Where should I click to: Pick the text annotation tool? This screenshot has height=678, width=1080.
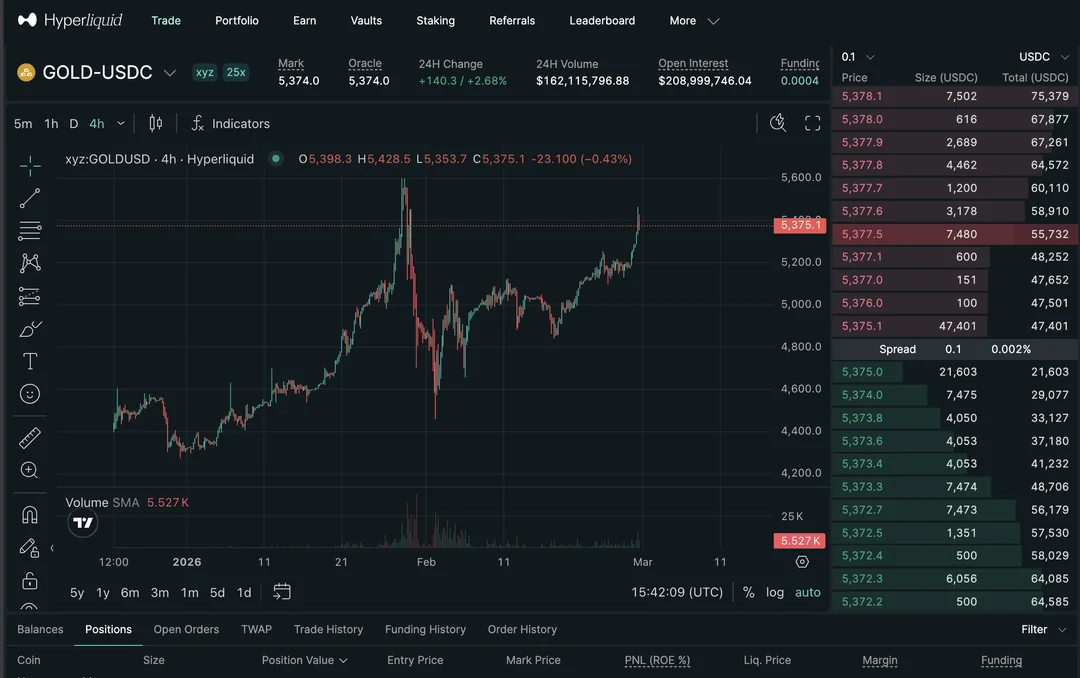[x=30, y=361]
